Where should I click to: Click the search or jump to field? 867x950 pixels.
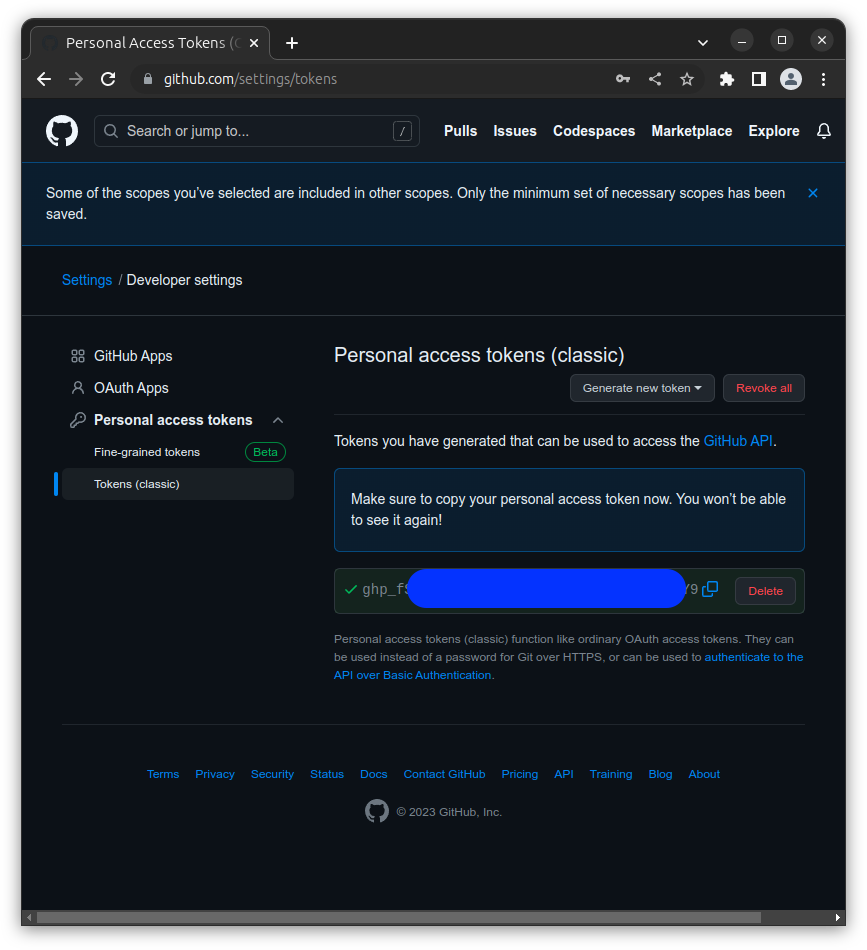coord(257,131)
